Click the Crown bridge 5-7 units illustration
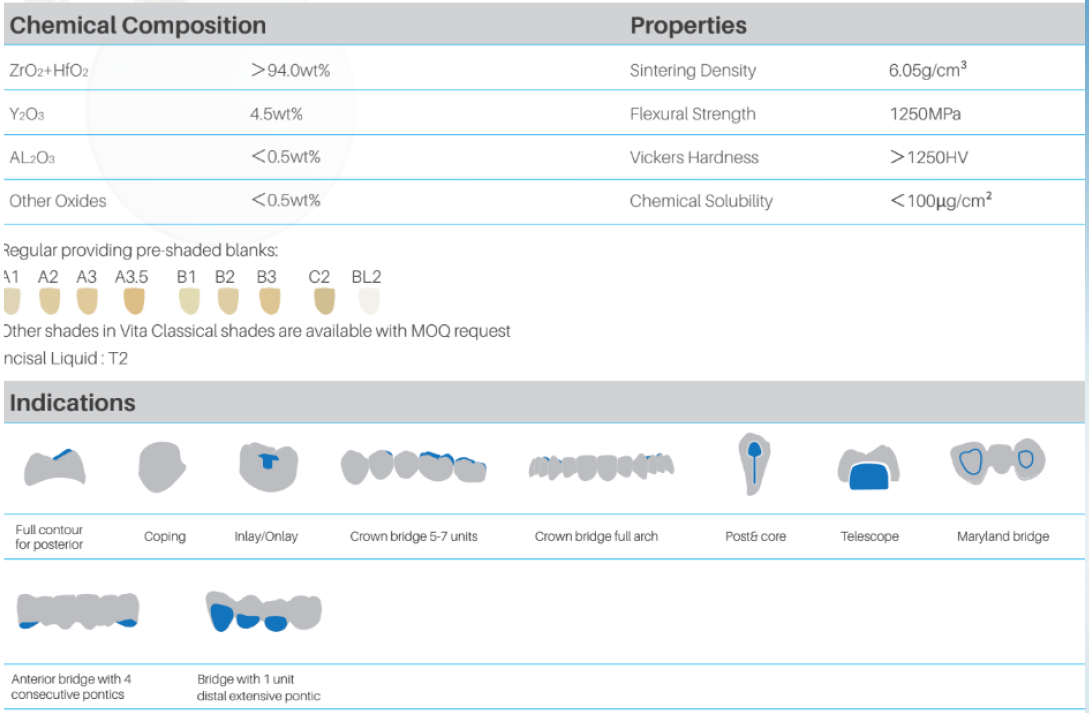1089x713 pixels. 413,466
